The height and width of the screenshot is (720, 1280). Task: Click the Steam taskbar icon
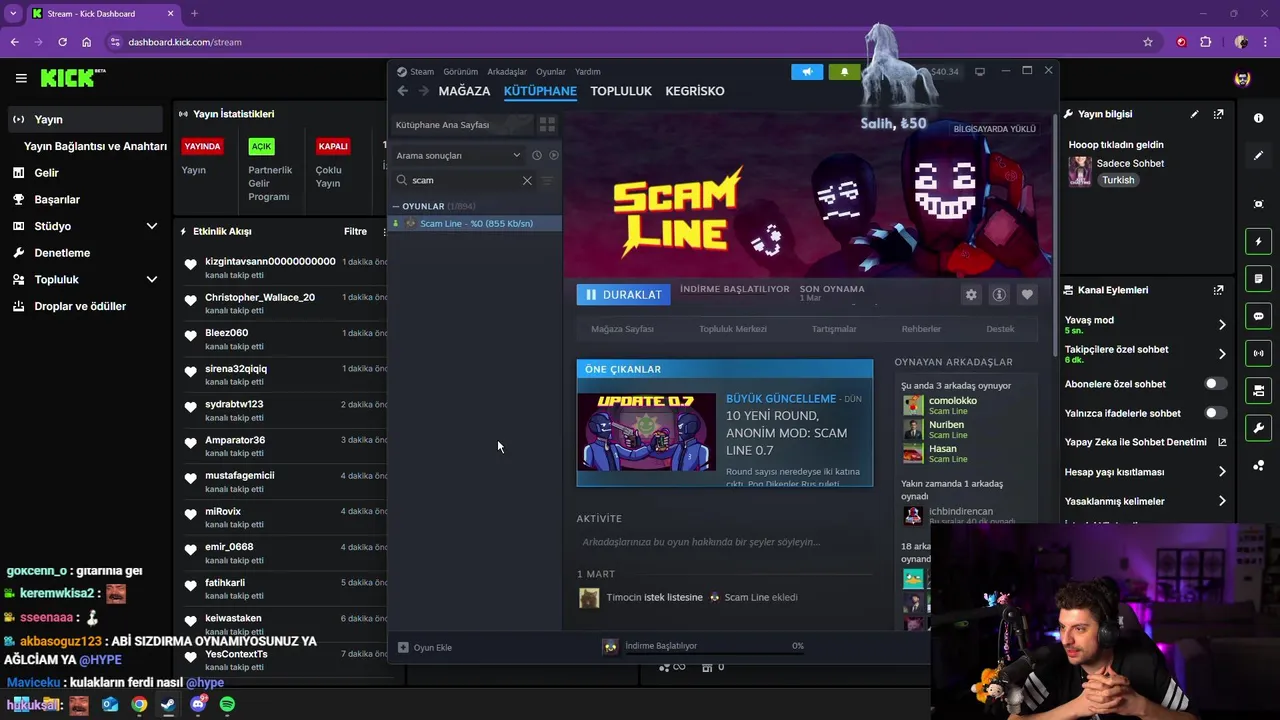(x=168, y=704)
